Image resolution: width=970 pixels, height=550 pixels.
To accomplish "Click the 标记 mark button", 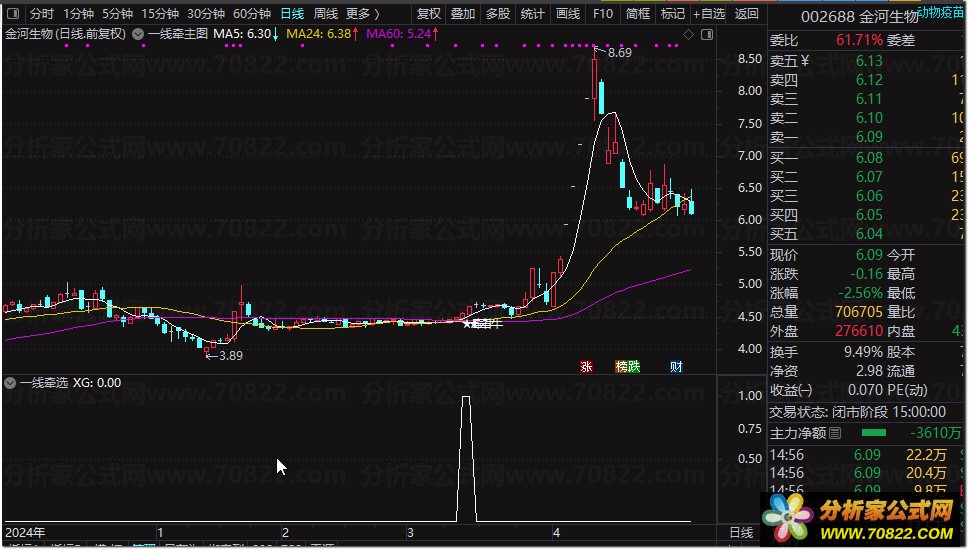I will (x=672, y=14).
